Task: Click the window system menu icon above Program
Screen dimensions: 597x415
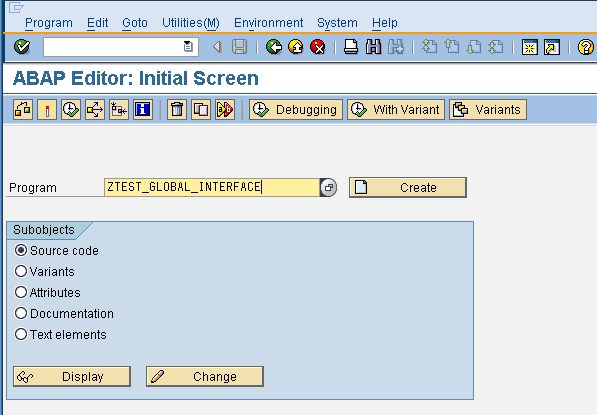Action: coord(16,7)
